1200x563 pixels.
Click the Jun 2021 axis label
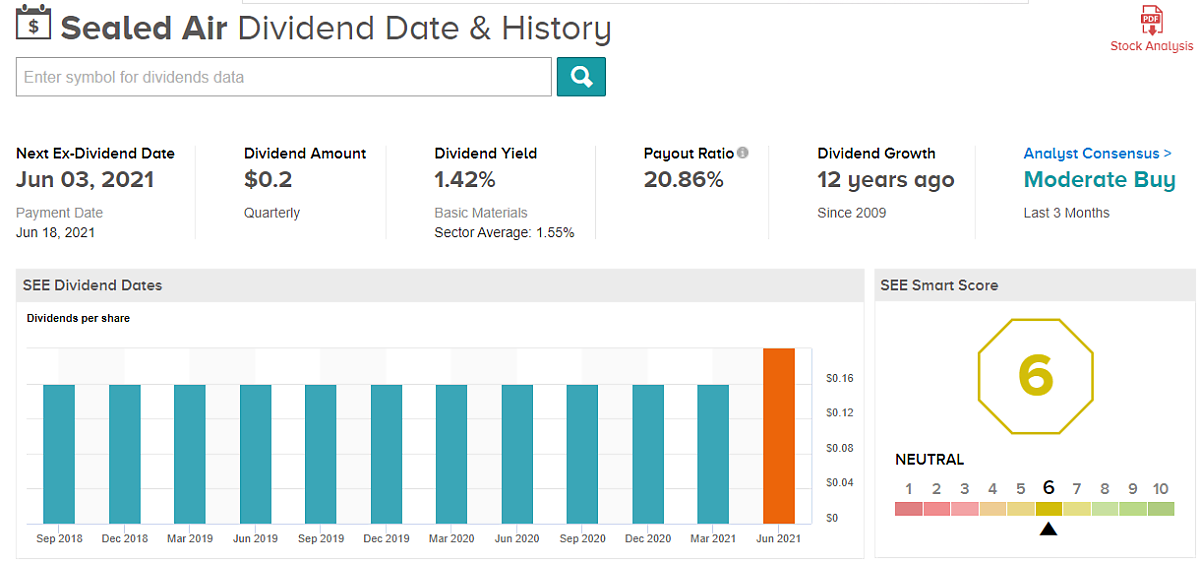(779, 539)
